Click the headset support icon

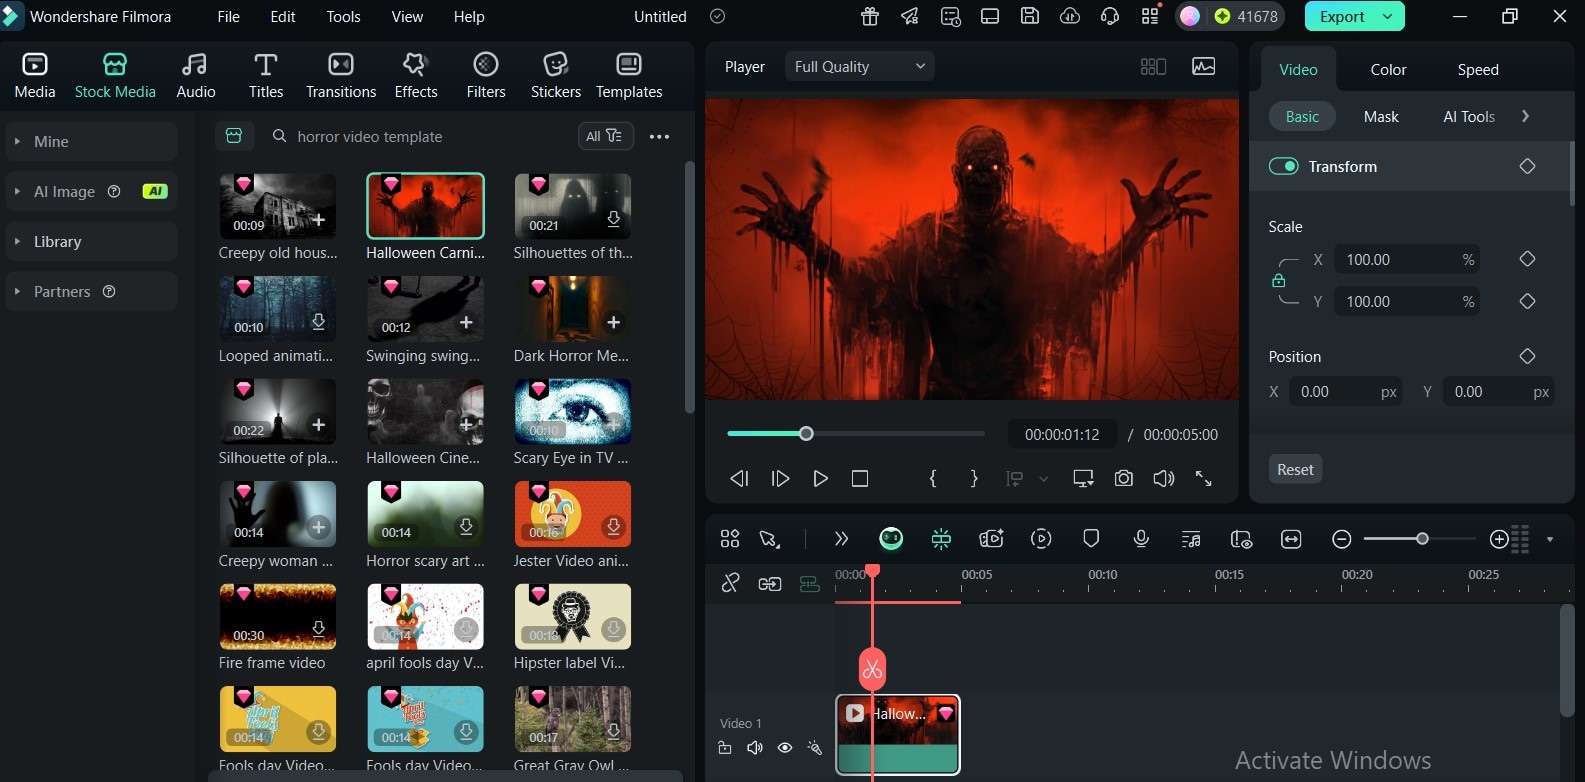(1110, 16)
